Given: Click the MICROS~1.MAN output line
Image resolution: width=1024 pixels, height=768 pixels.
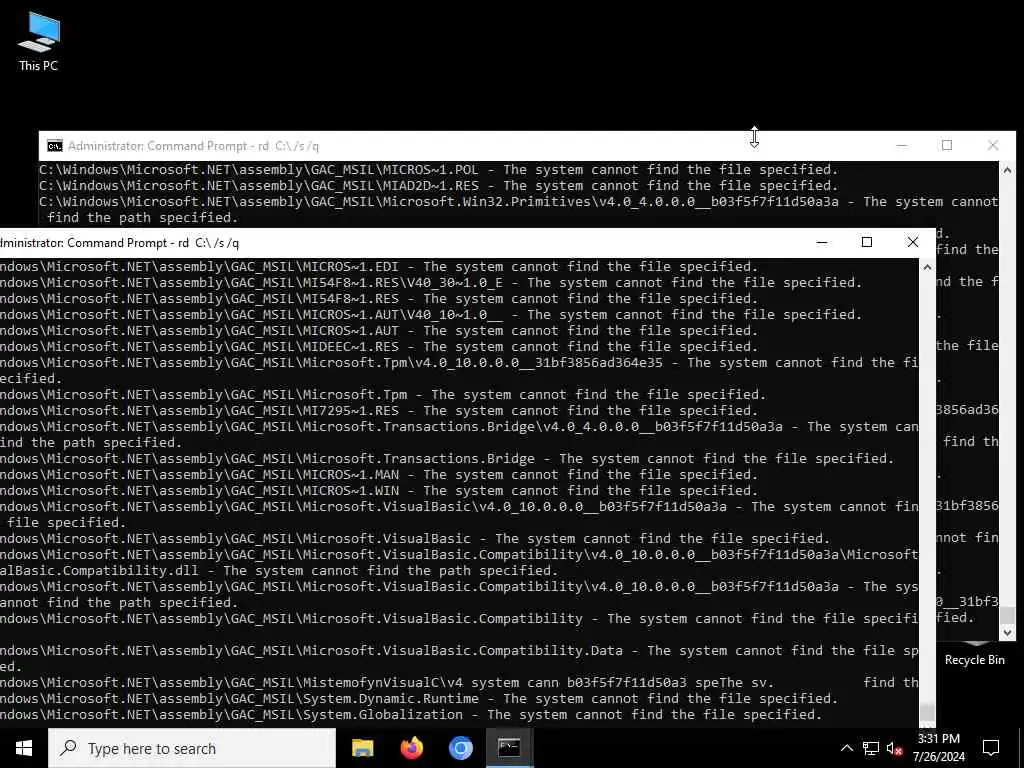Looking at the screenshot, I should coord(379,474).
